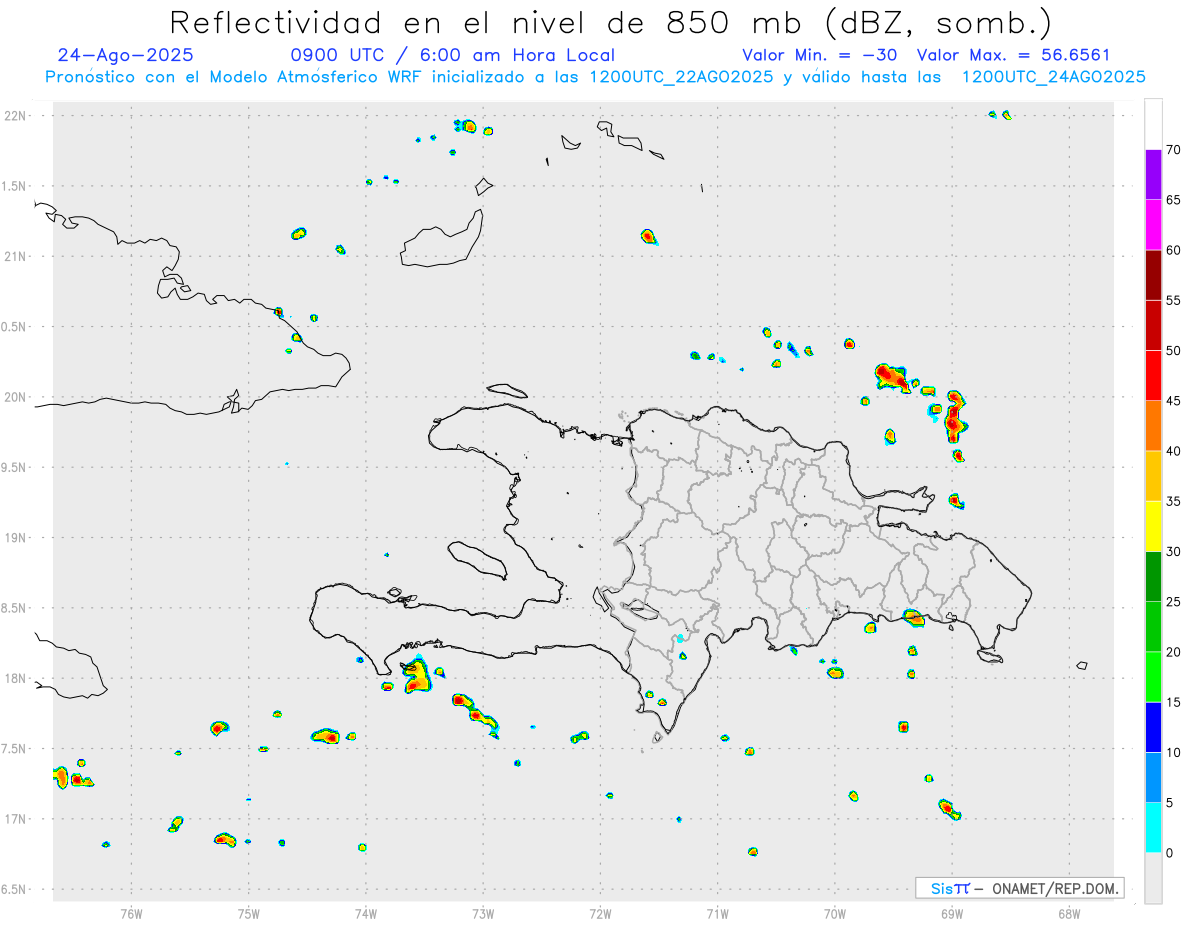1200x927 pixels.
Task: Click the date label '24-Ago-2025'
Action: [126, 55]
